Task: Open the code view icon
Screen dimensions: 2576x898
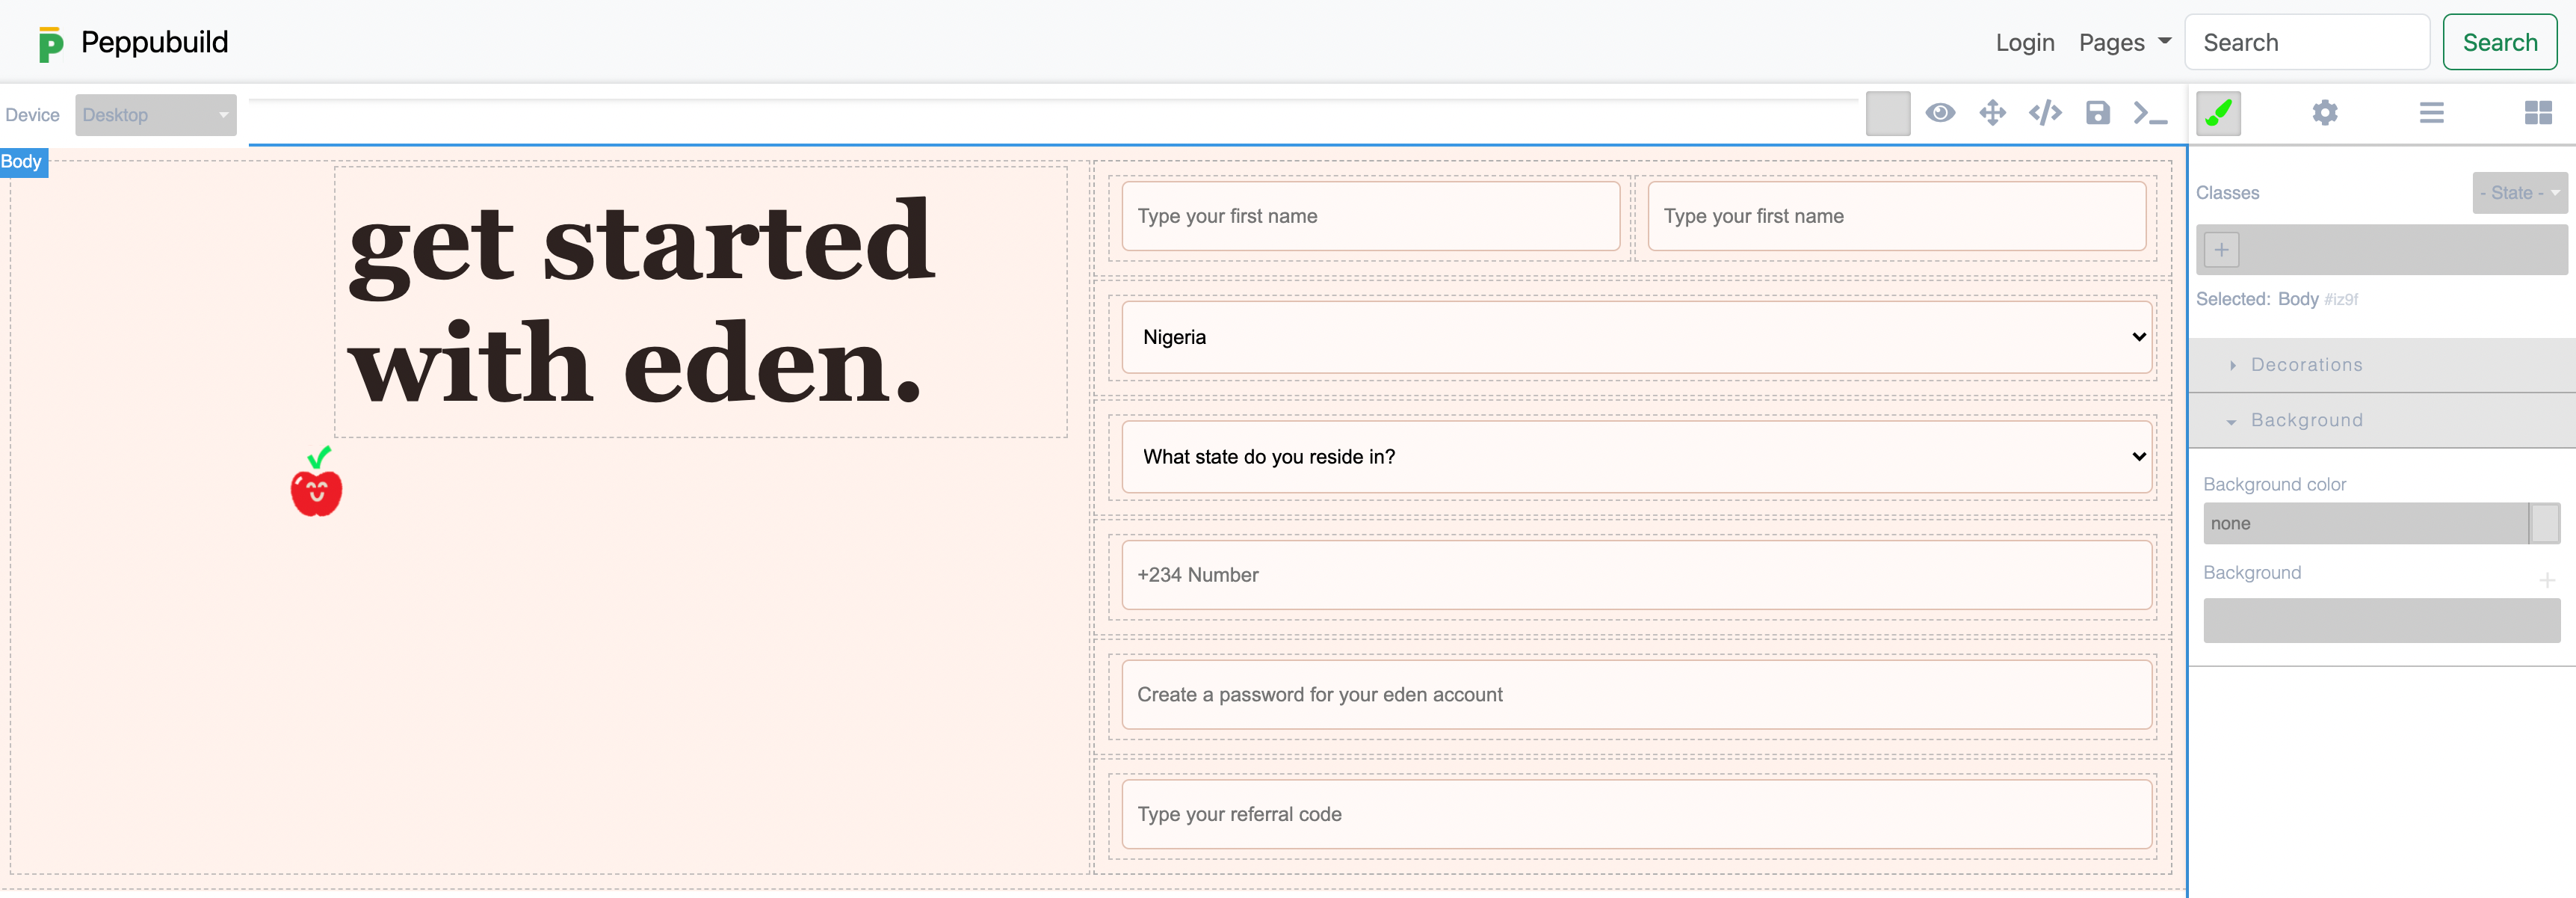Action: click(2044, 113)
